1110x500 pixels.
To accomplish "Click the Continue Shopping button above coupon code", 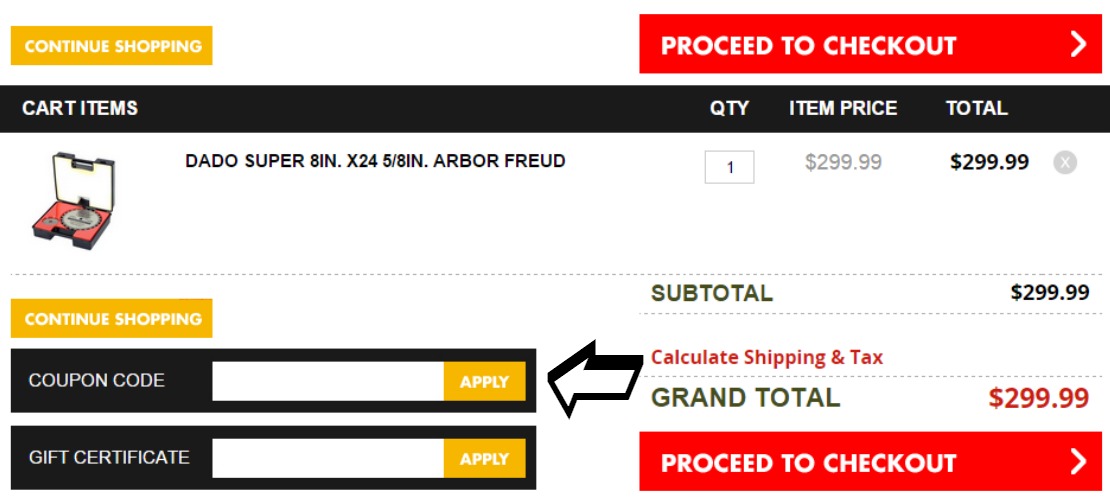I will 112,319.
